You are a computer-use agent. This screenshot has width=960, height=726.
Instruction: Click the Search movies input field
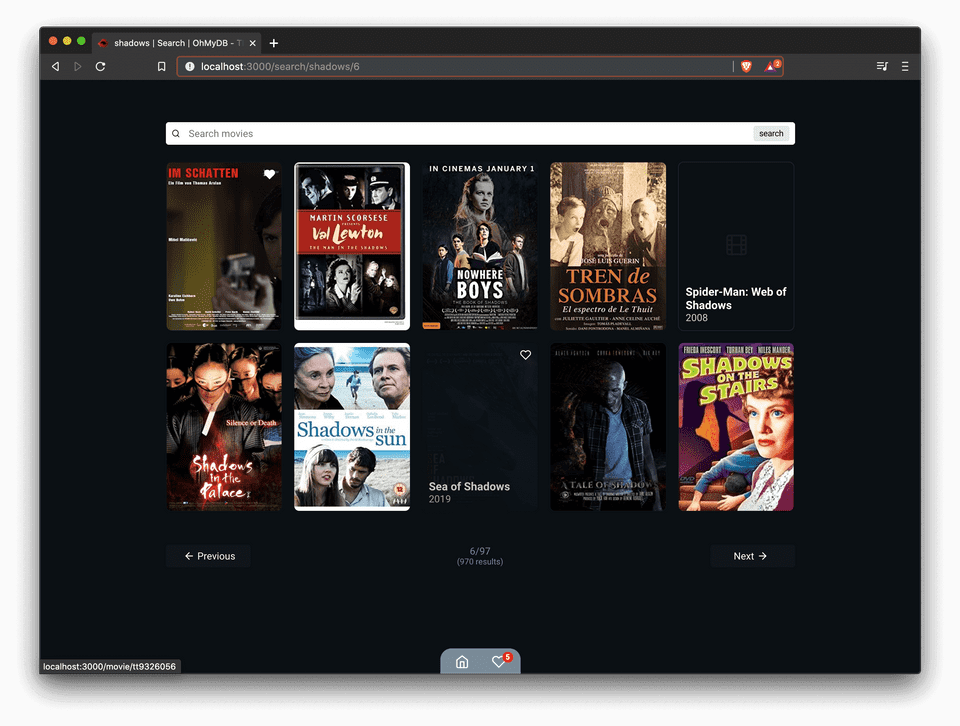point(460,133)
